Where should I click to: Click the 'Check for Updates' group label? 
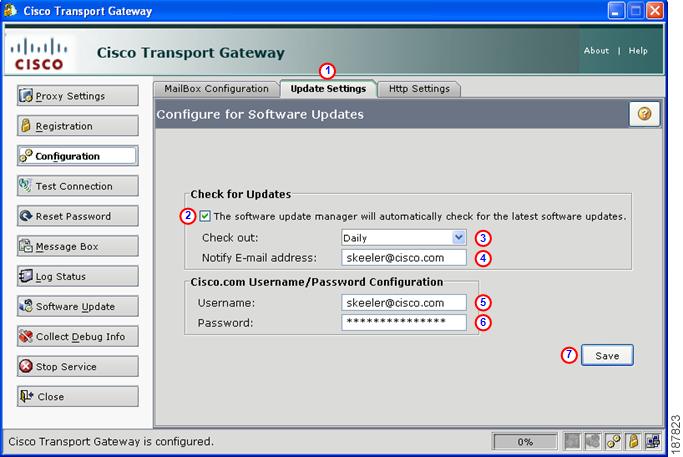pos(240,194)
